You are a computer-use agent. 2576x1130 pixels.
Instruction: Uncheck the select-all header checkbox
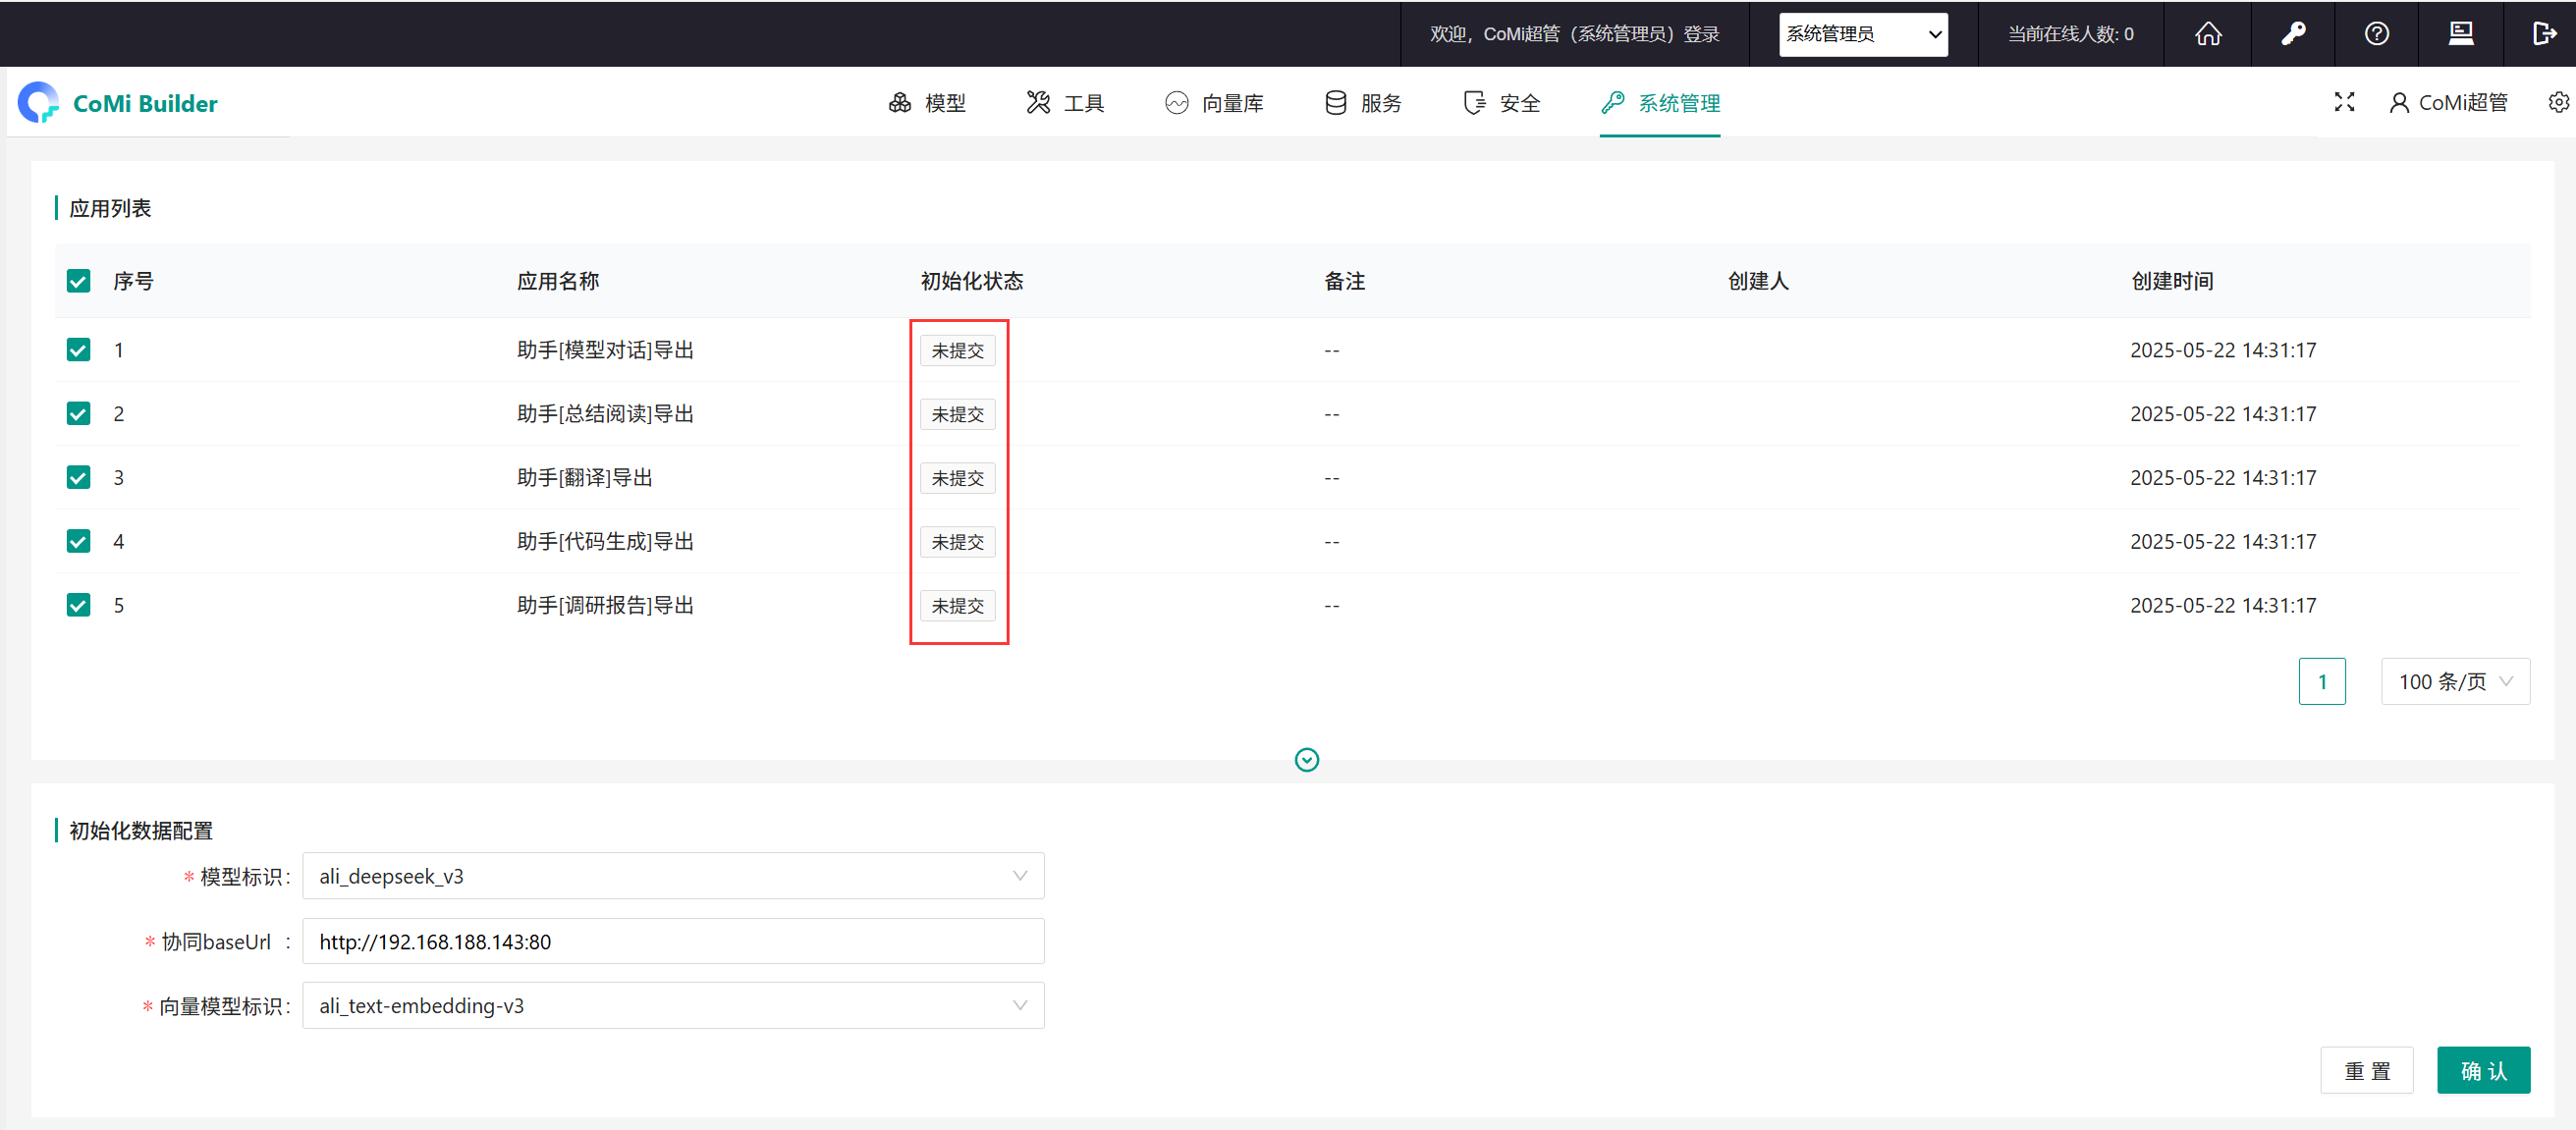pyautogui.click(x=78, y=281)
